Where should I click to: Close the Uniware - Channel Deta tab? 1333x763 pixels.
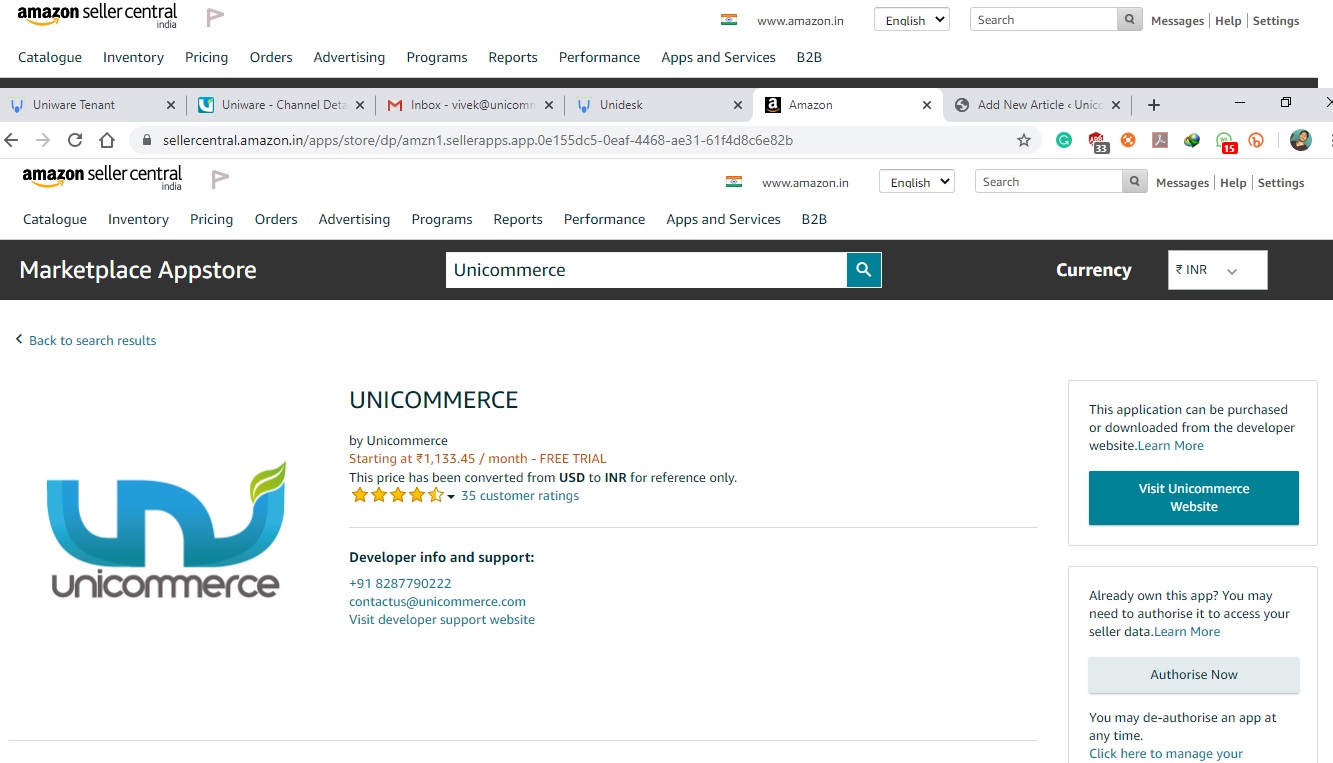(x=359, y=105)
